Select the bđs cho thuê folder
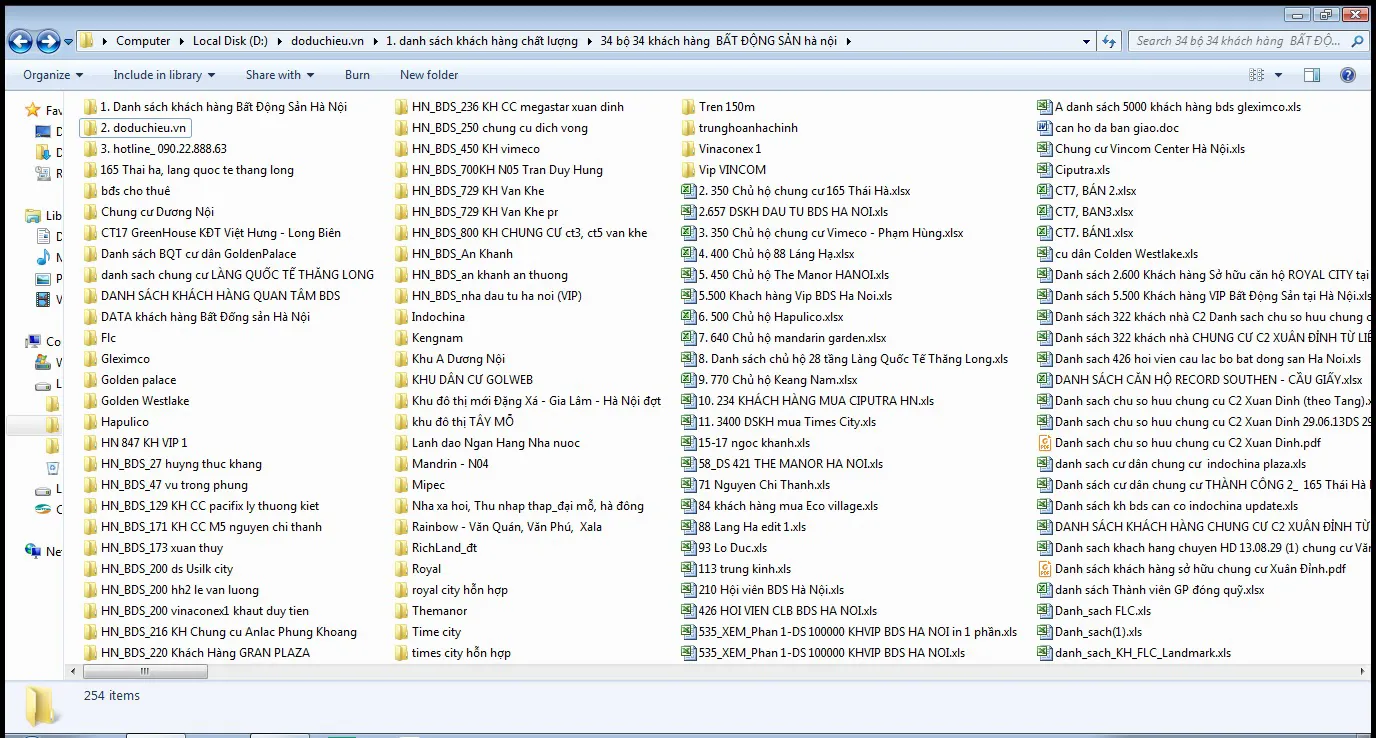 pos(126,191)
